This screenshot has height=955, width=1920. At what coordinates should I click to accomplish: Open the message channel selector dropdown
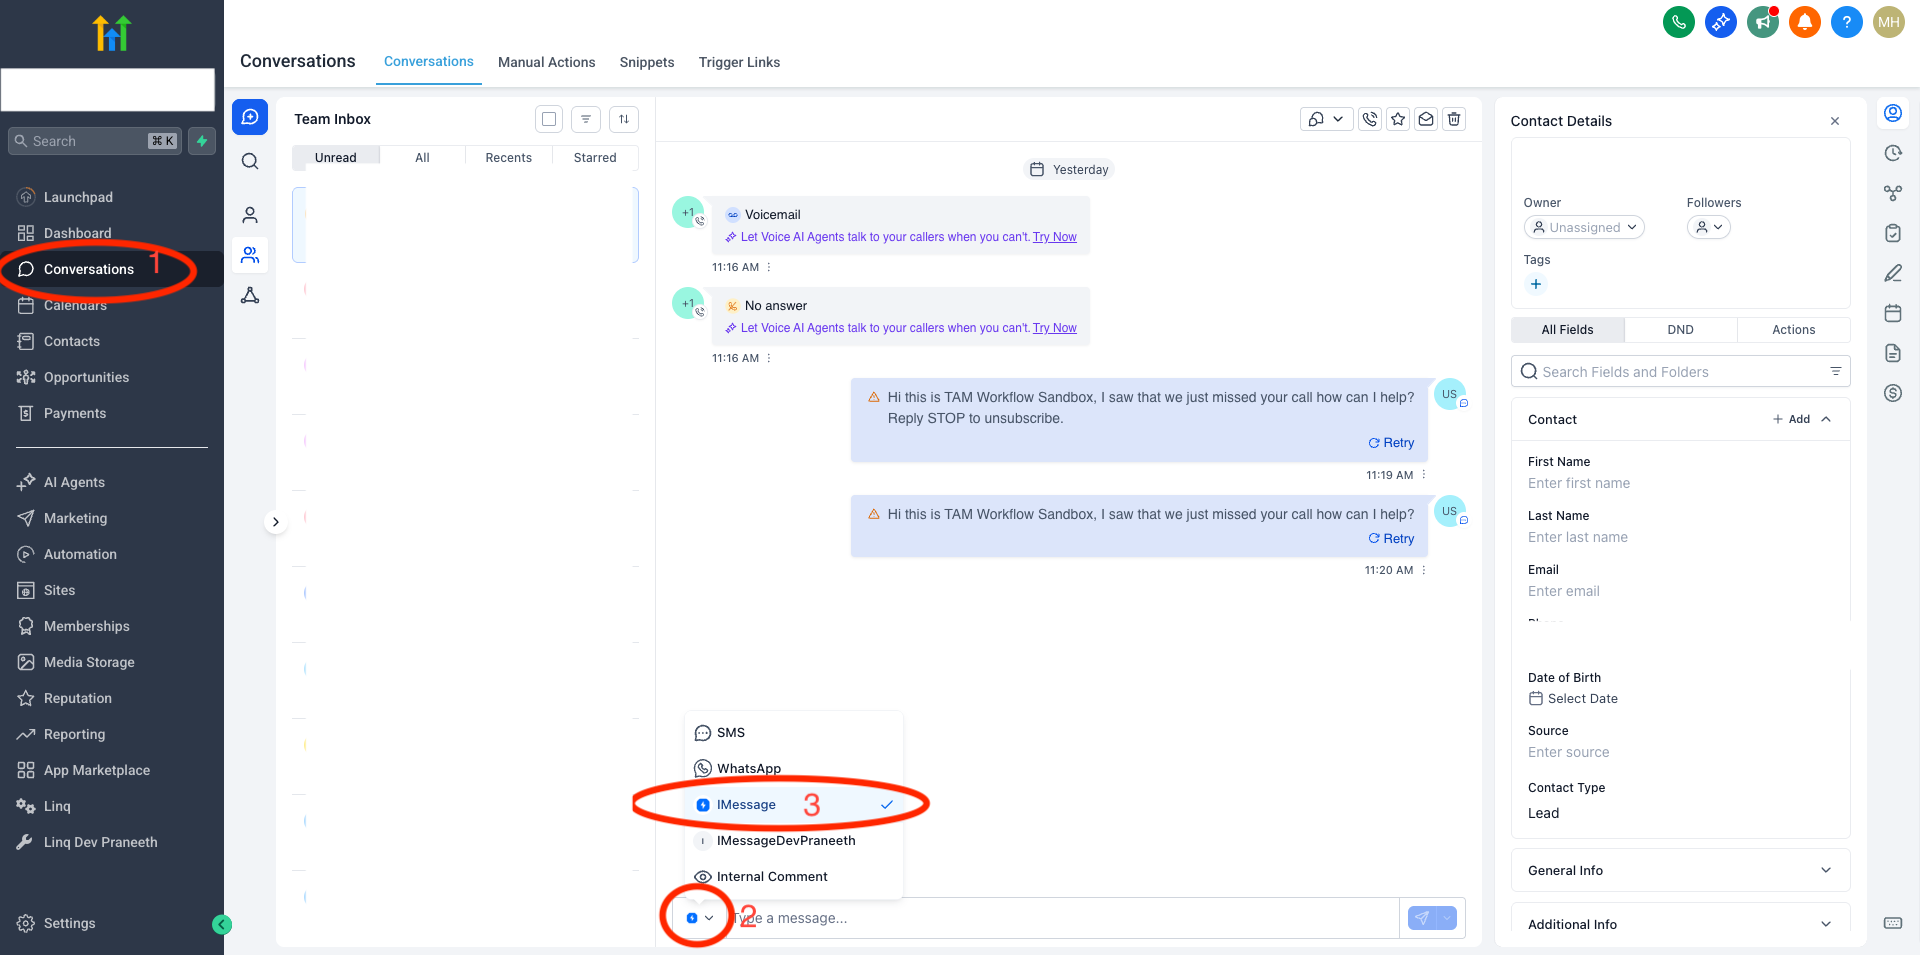point(700,918)
